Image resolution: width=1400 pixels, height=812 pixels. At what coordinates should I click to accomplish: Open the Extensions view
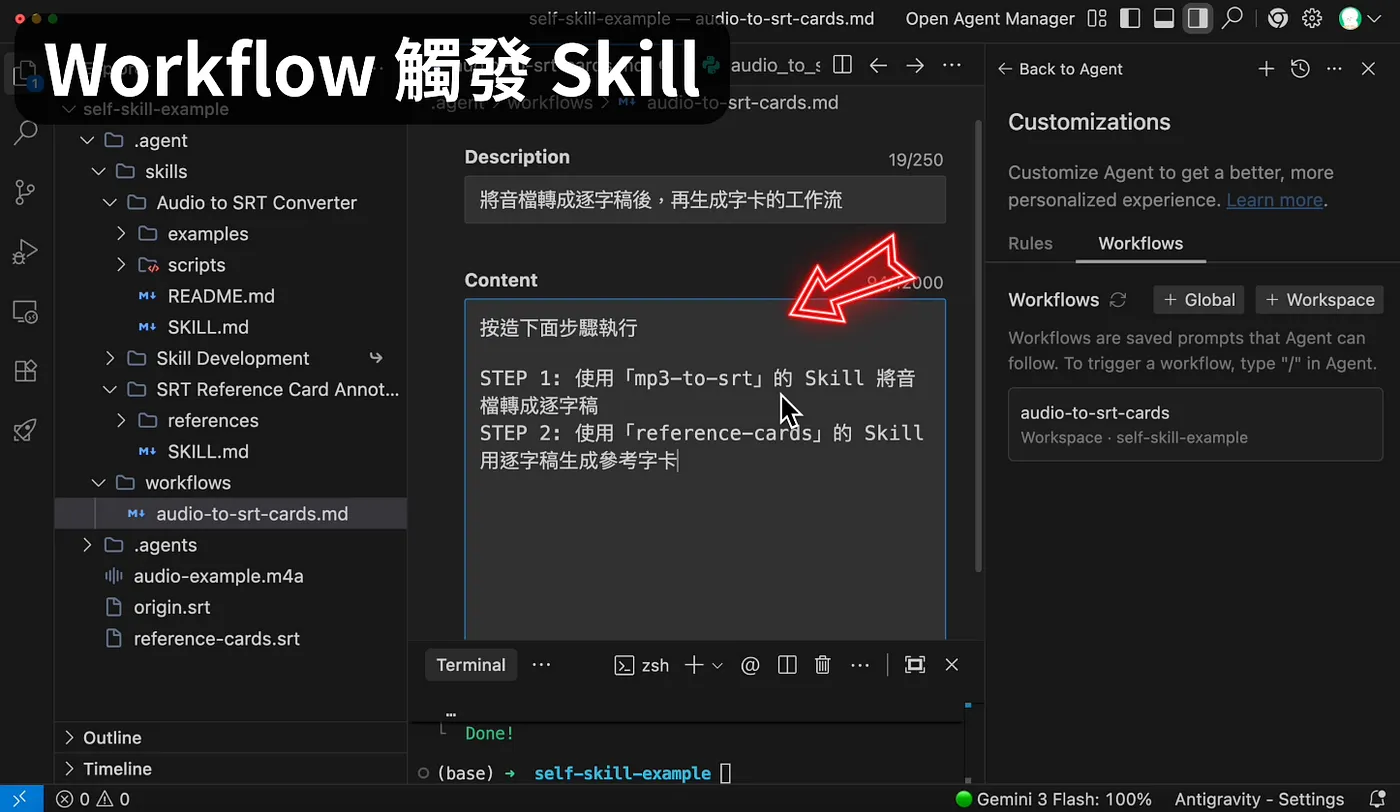pos(26,371)
